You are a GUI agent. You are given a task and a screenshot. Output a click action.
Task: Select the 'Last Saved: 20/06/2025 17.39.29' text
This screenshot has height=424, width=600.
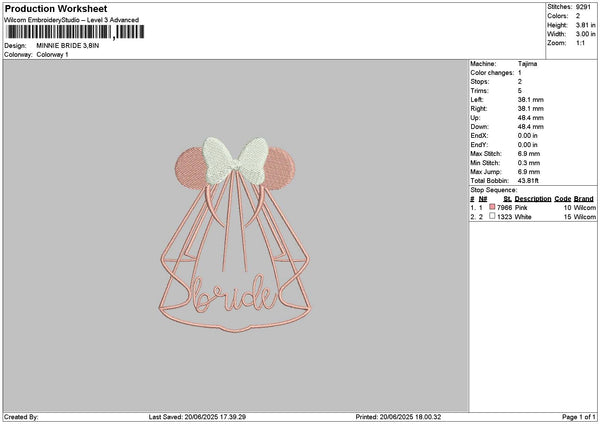(197, 417)
